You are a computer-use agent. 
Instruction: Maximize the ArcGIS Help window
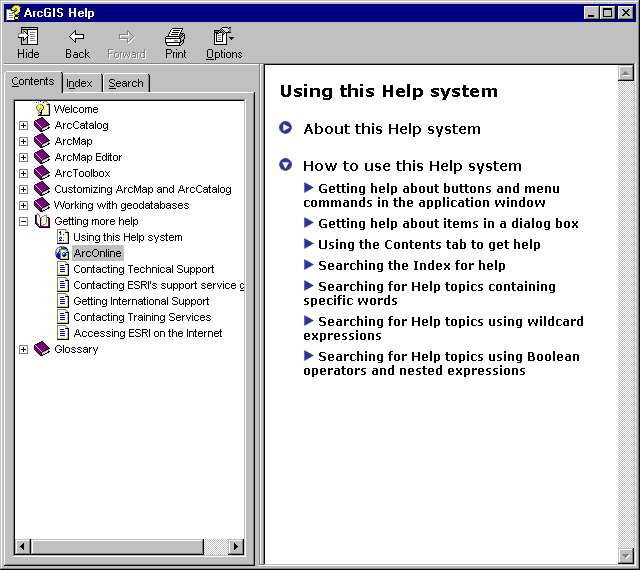[x=607, y=13]
